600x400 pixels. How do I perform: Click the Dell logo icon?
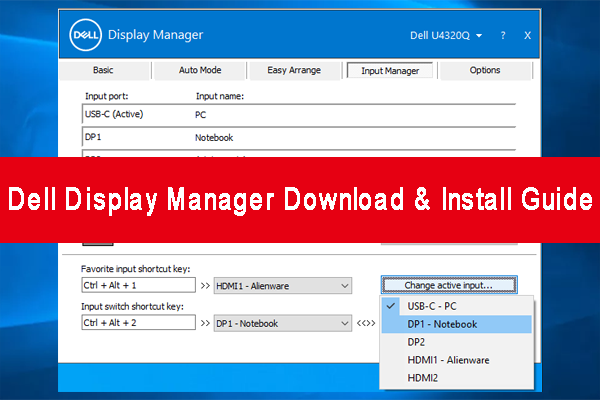click(x=86, y=35)
